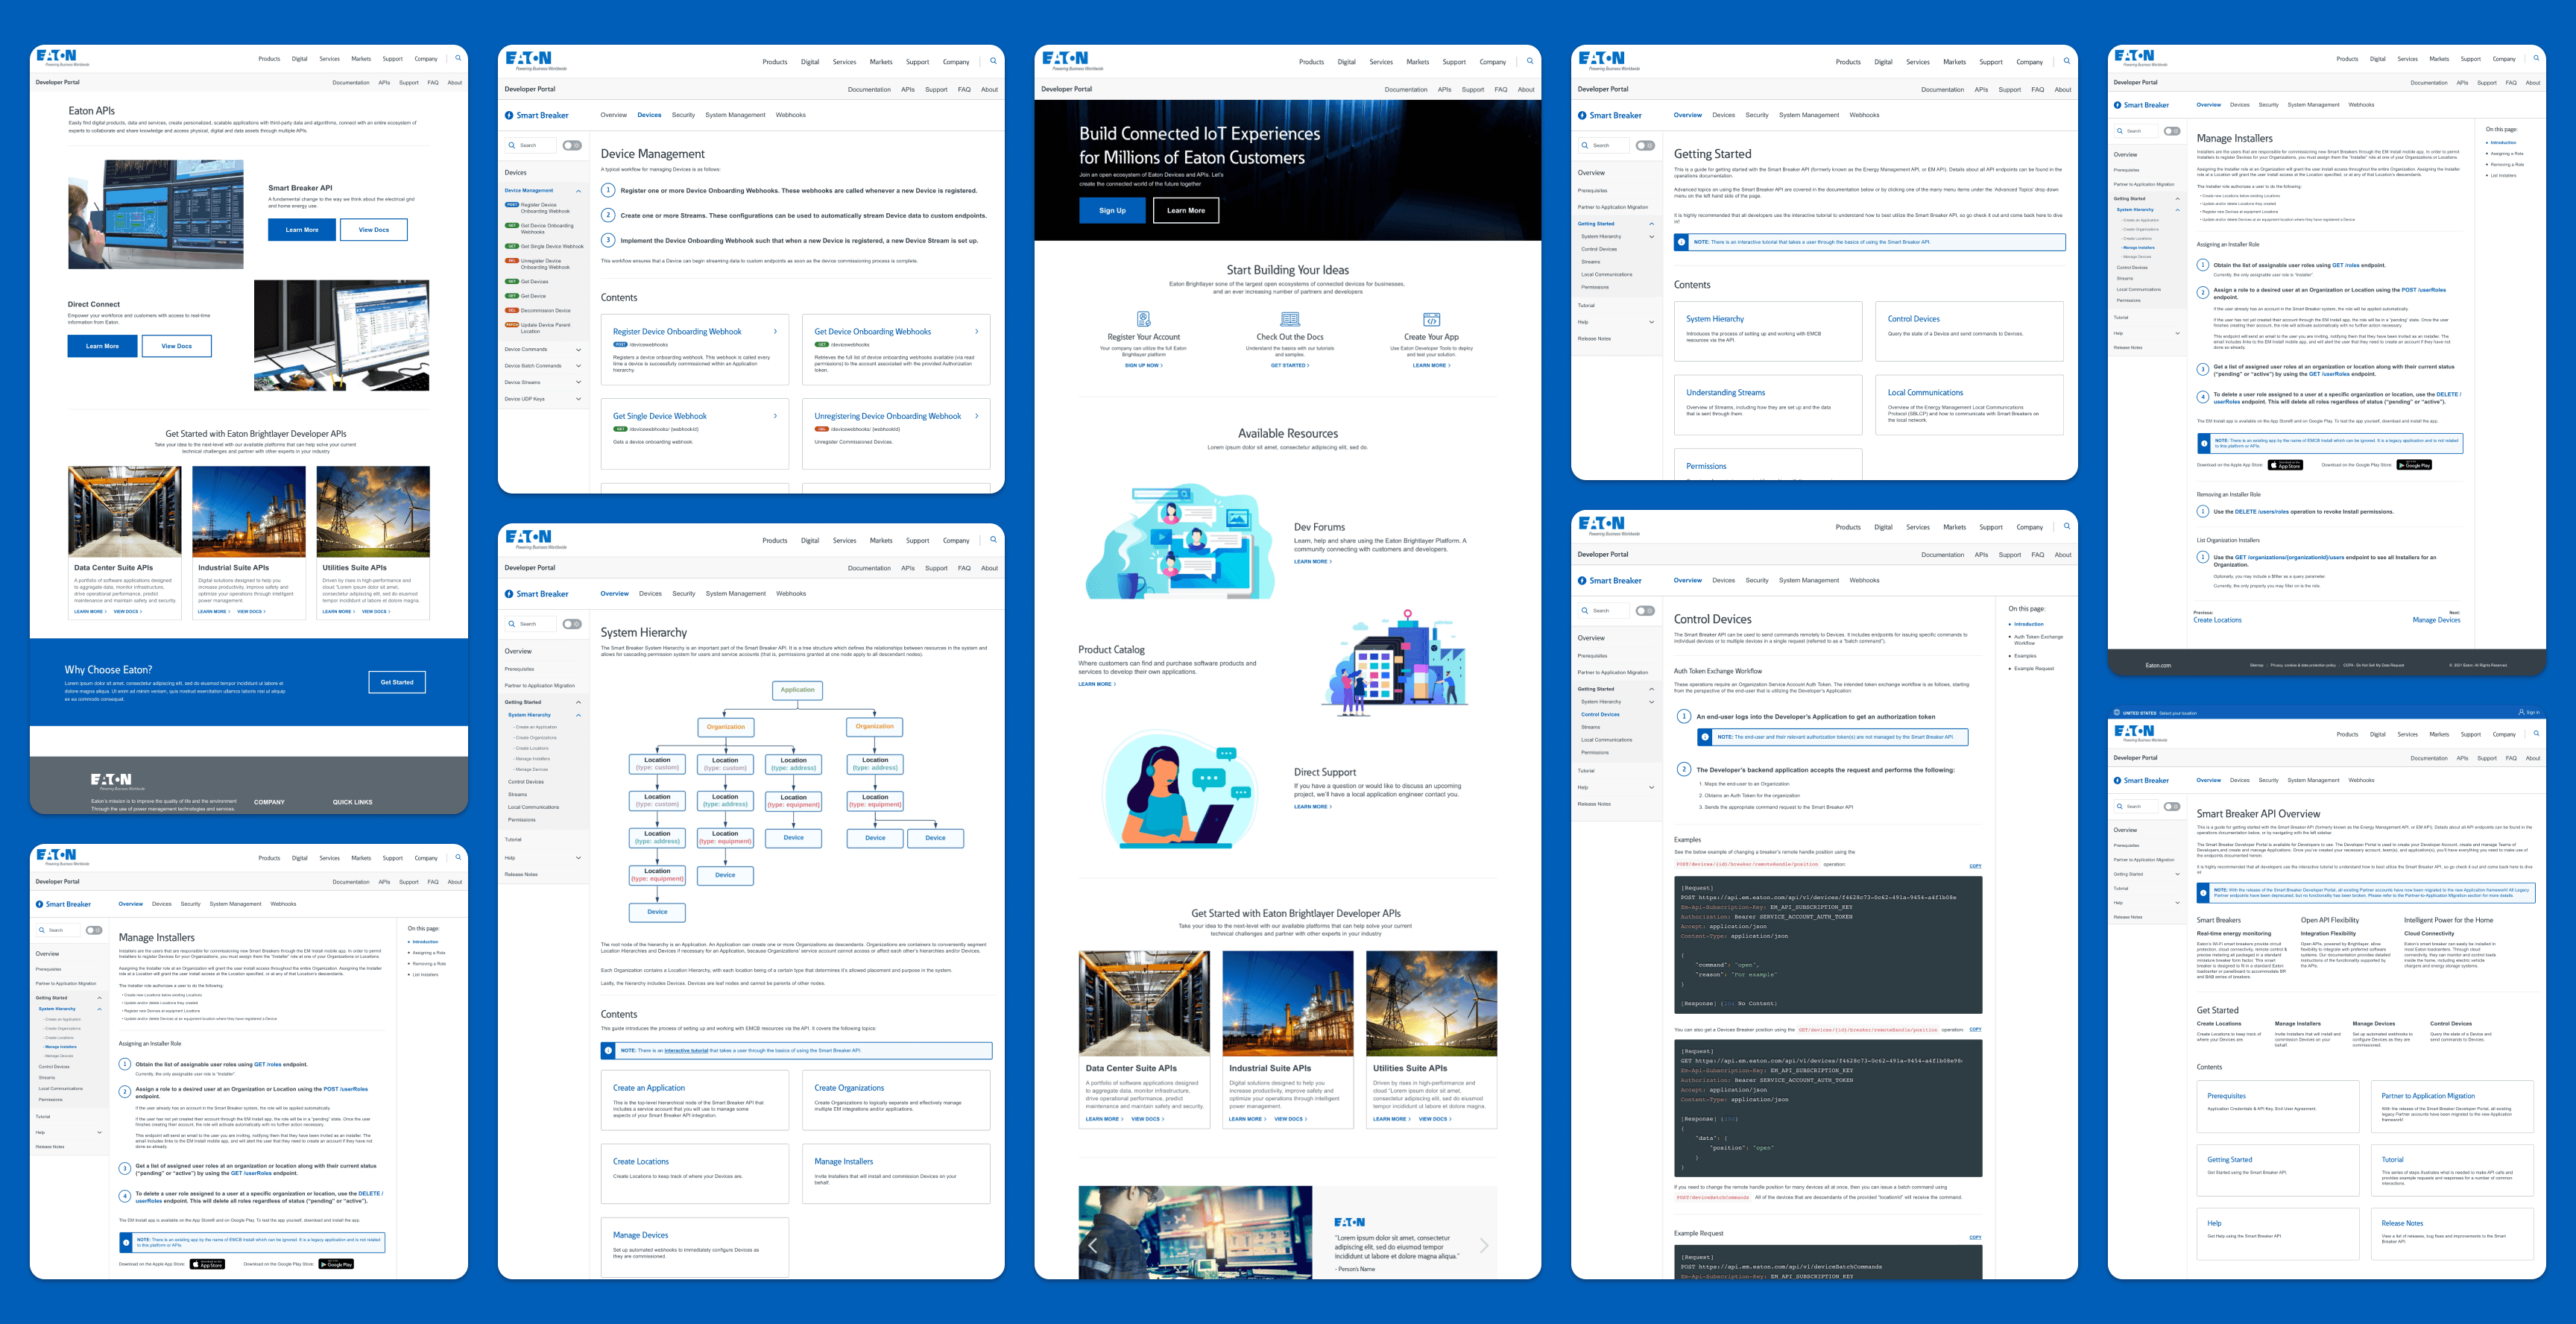Click header search icon on Build Connected IoT page

1529,61
